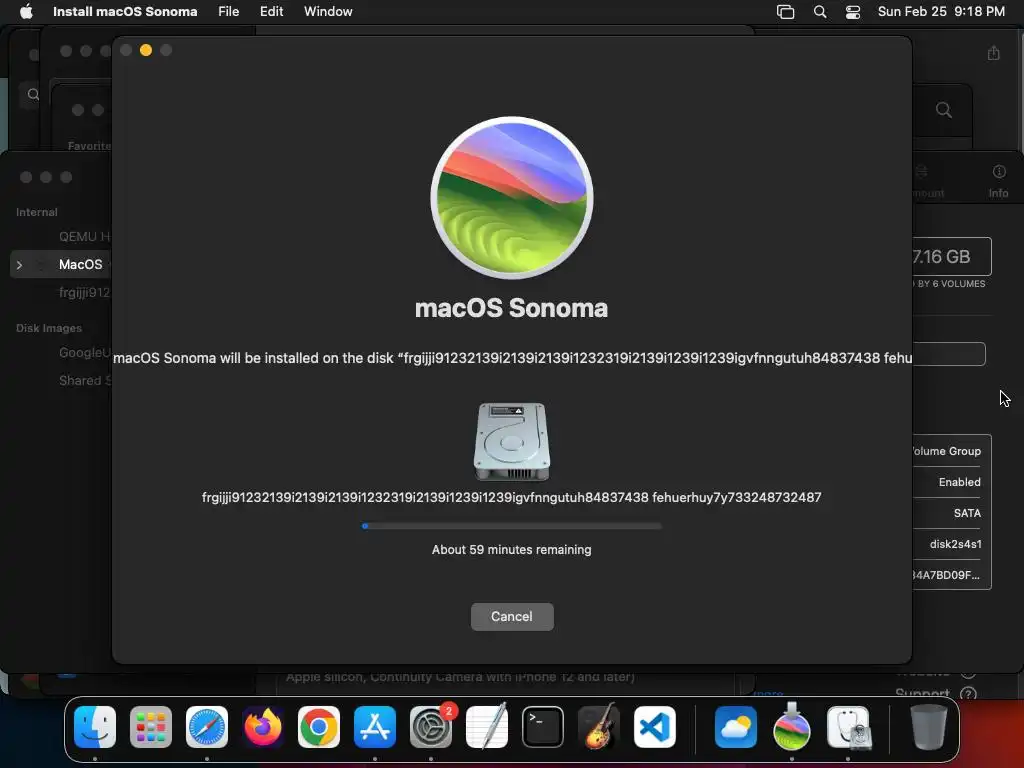Image resolution: width=1024 pixels, height=768 pixels.
Task: Open Terminal from the Dock
Action: point(543,727)
